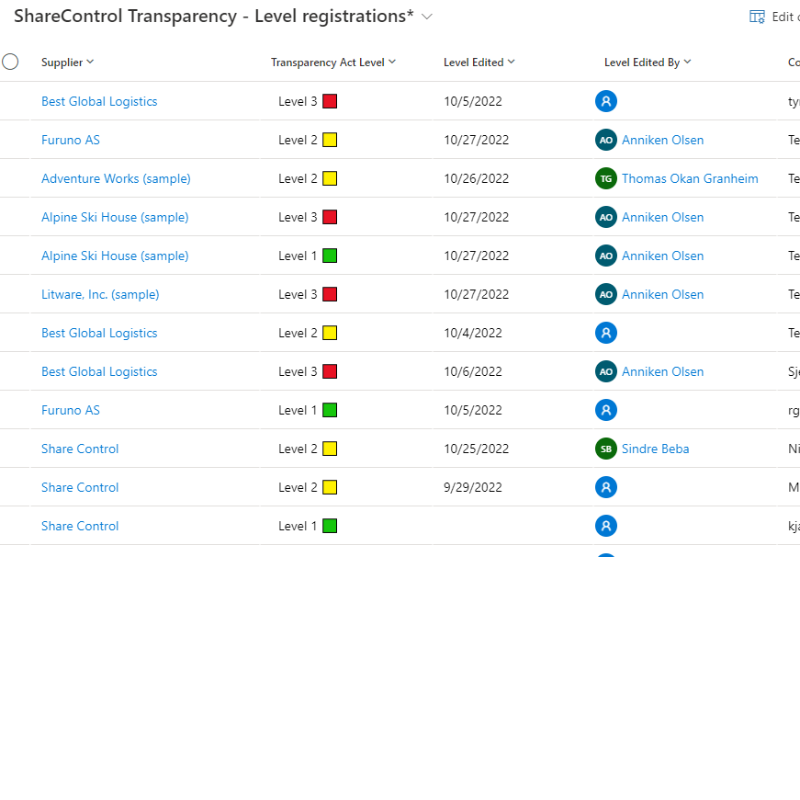Click the green swatch in the Alpine Ski House Level 1 row
The height and width of the screenshot is (800, 800).
(330, 256)
